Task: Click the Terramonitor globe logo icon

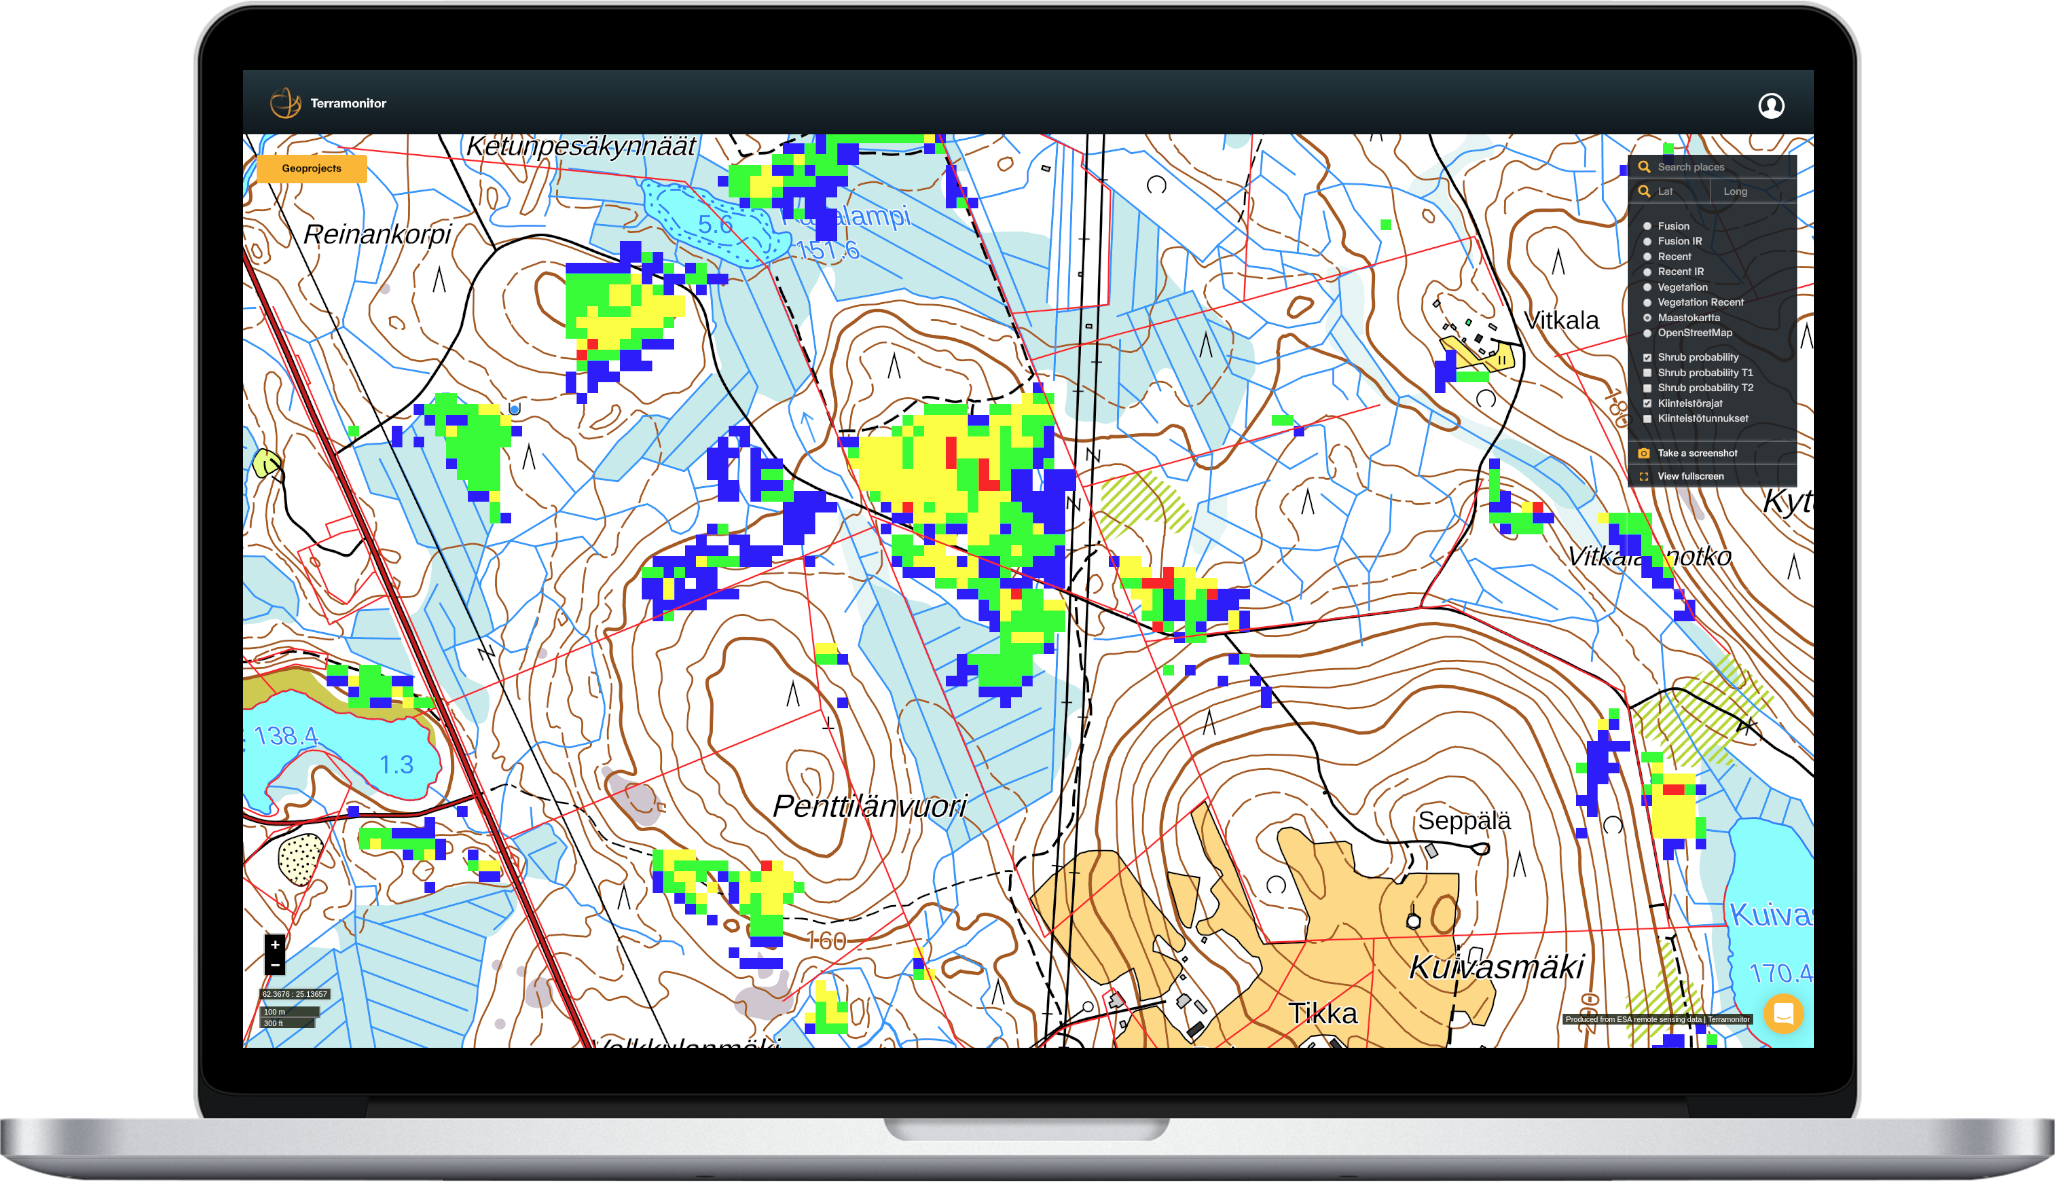Action: [285, 103]
